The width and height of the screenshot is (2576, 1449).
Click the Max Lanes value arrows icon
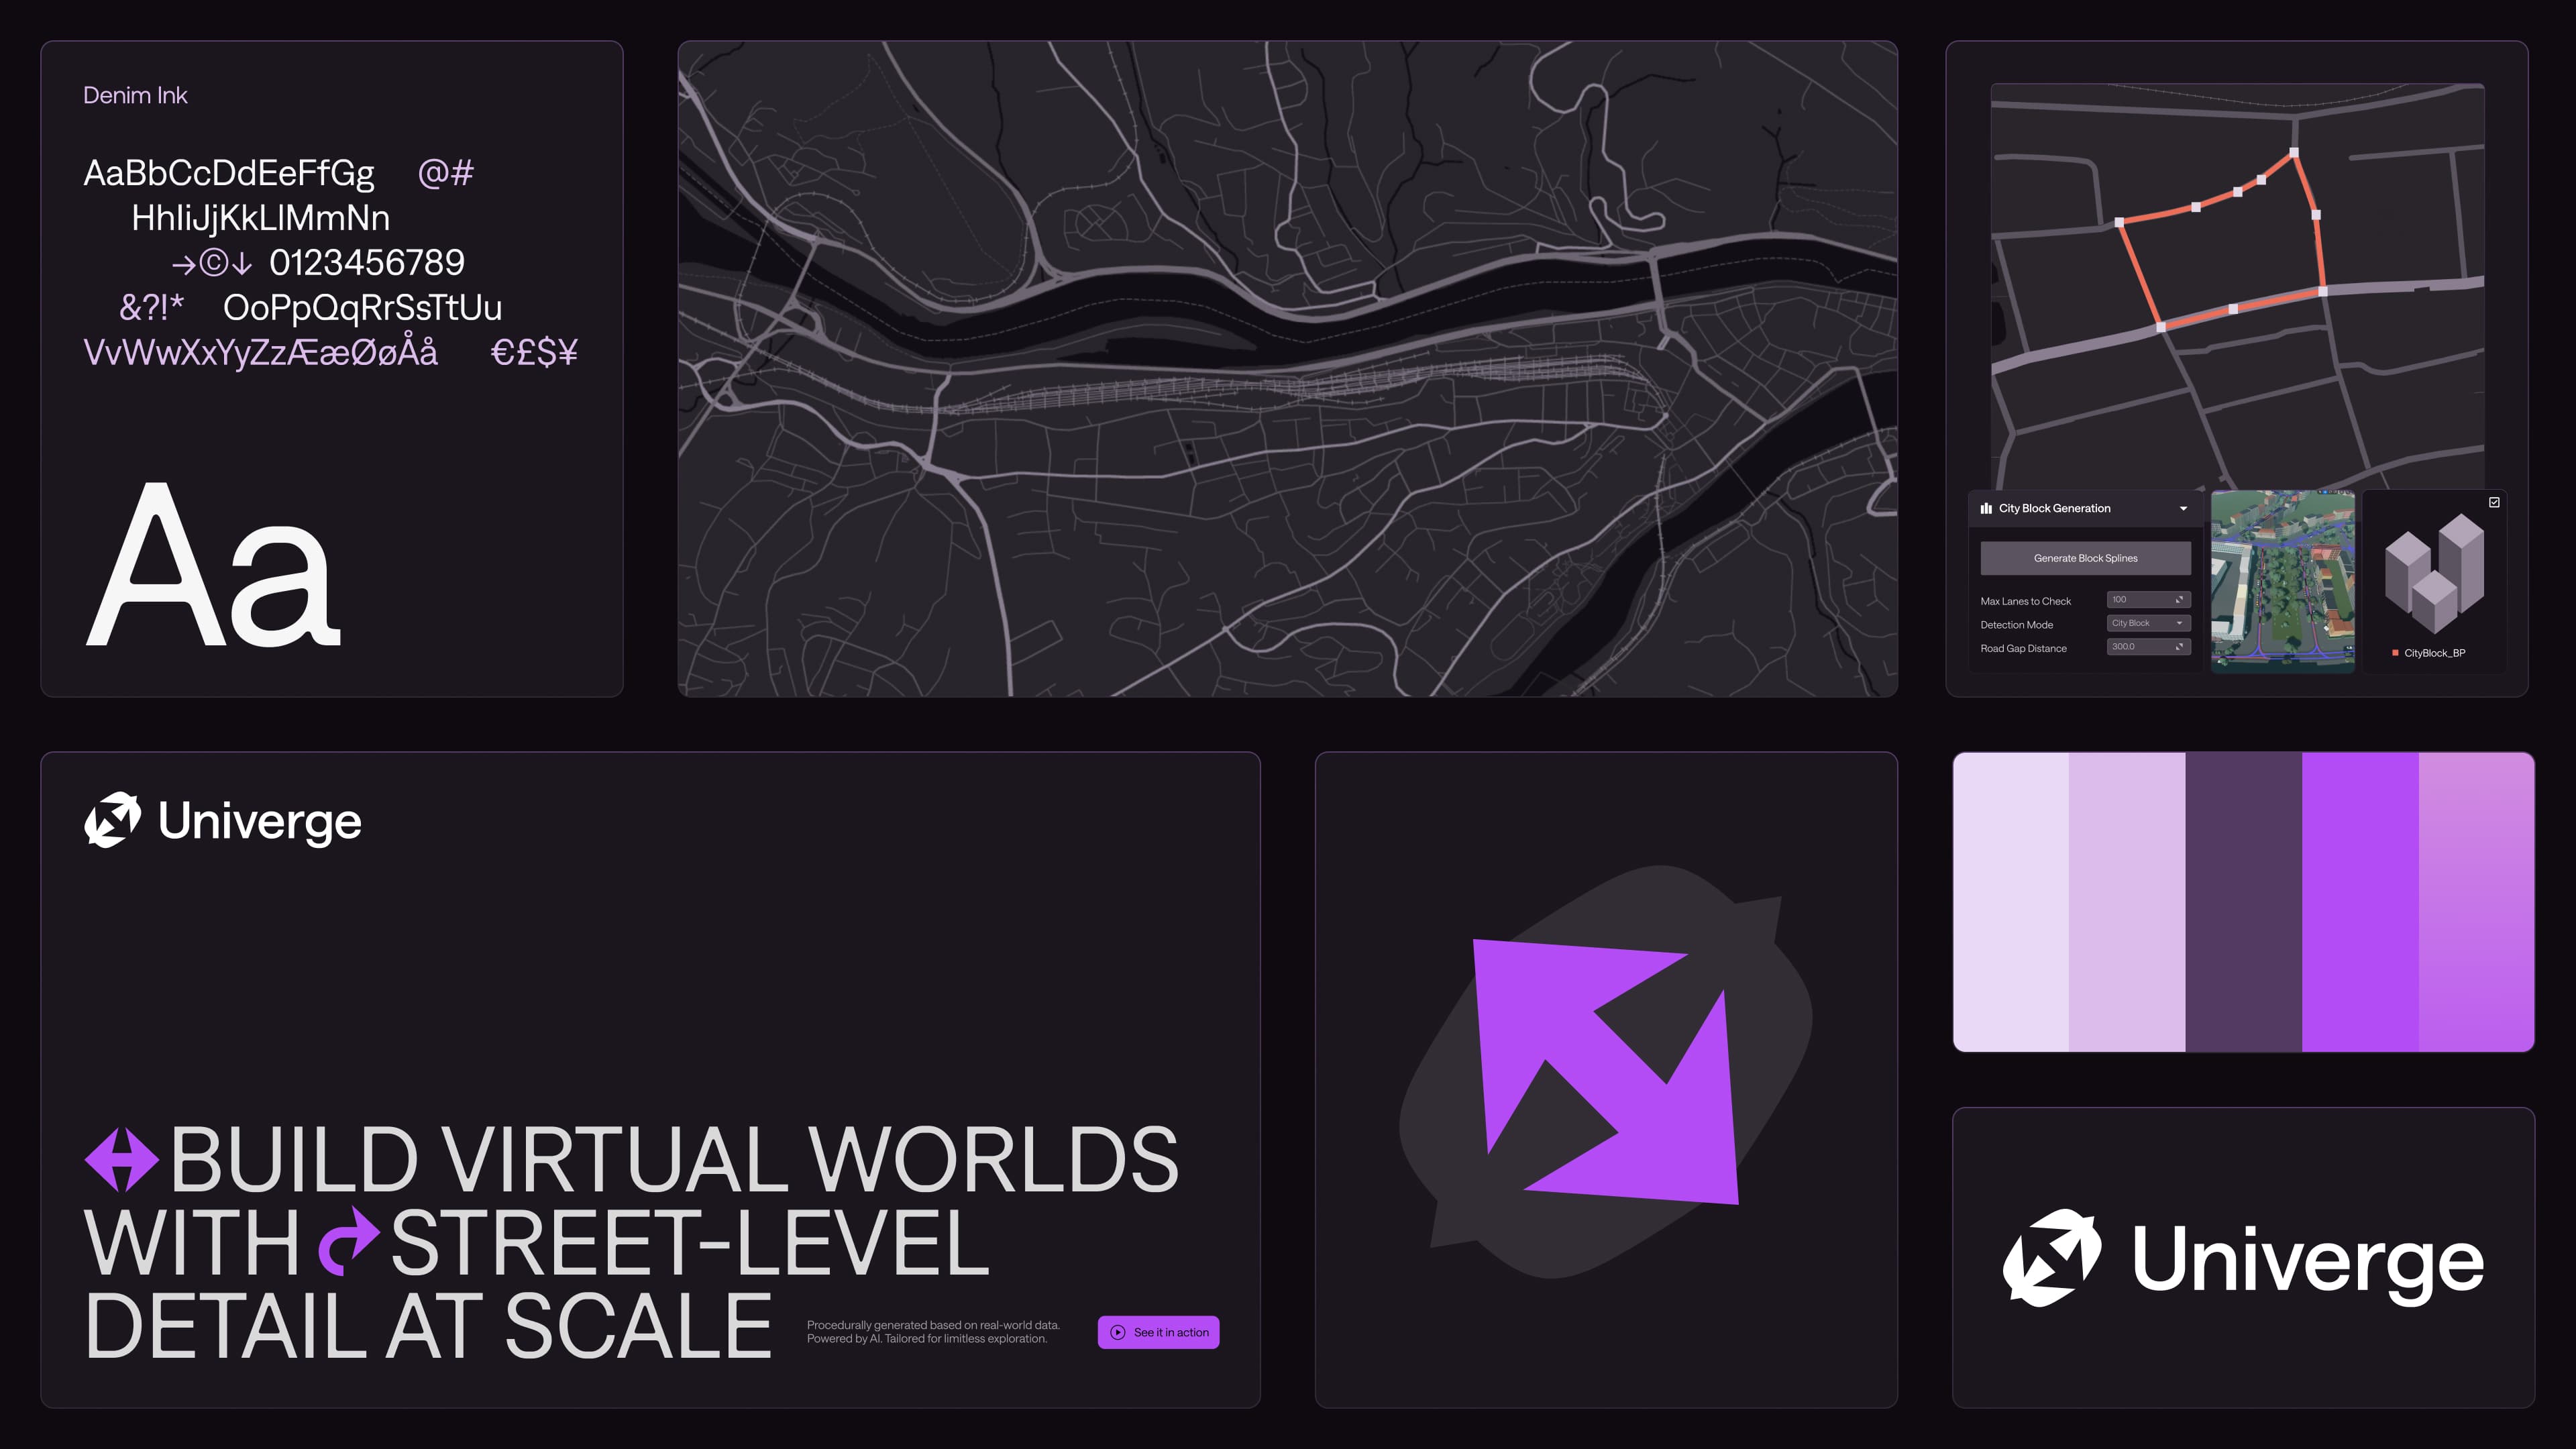2179,600
